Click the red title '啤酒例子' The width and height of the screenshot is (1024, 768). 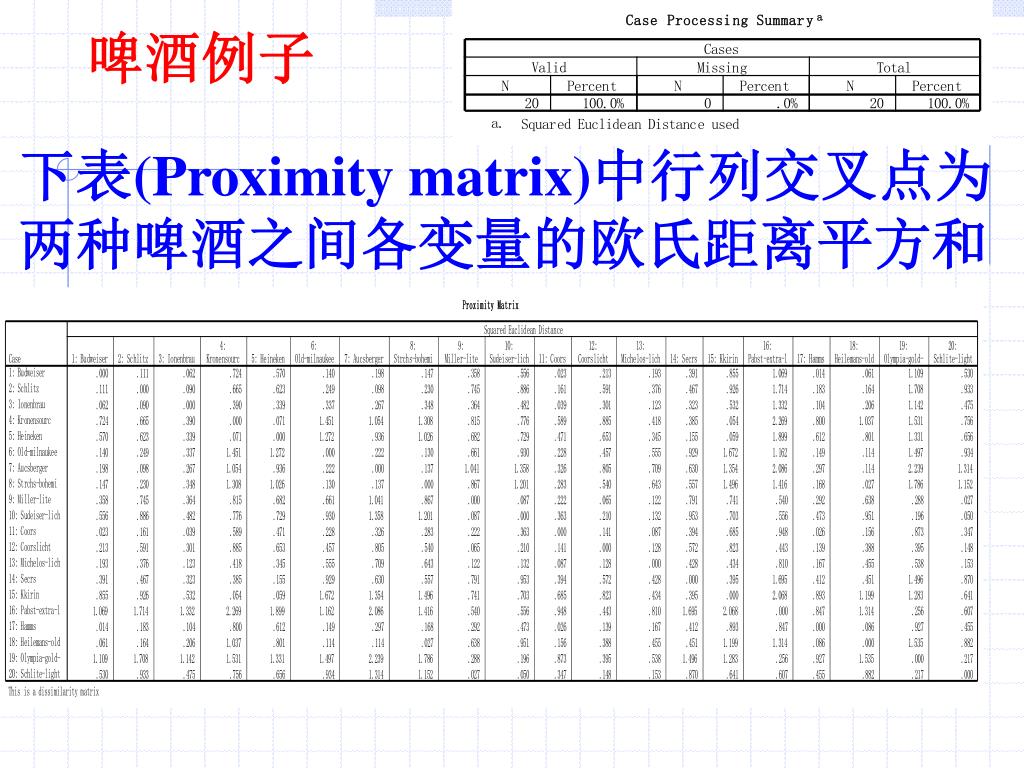pos(200,58)
